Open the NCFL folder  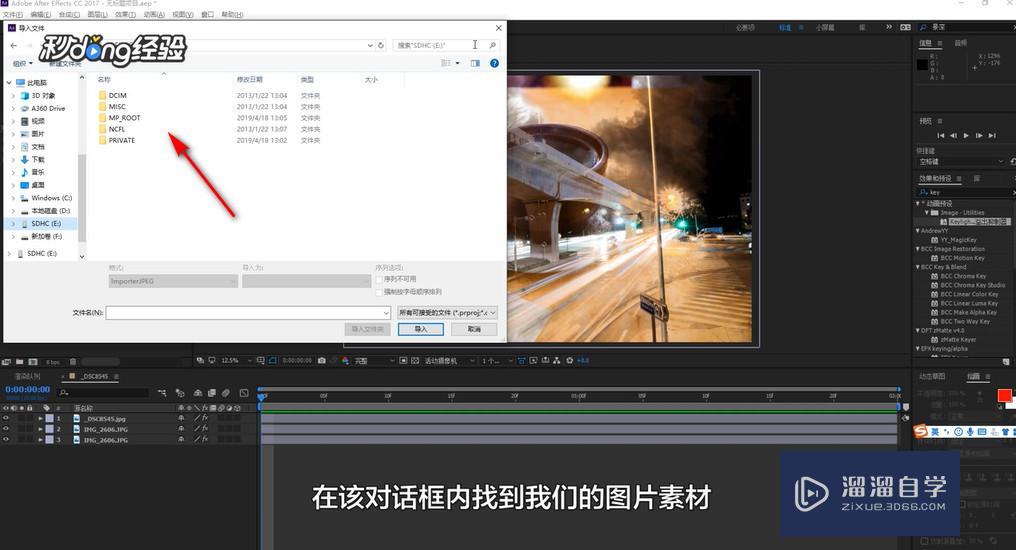(x=117, y=129)
